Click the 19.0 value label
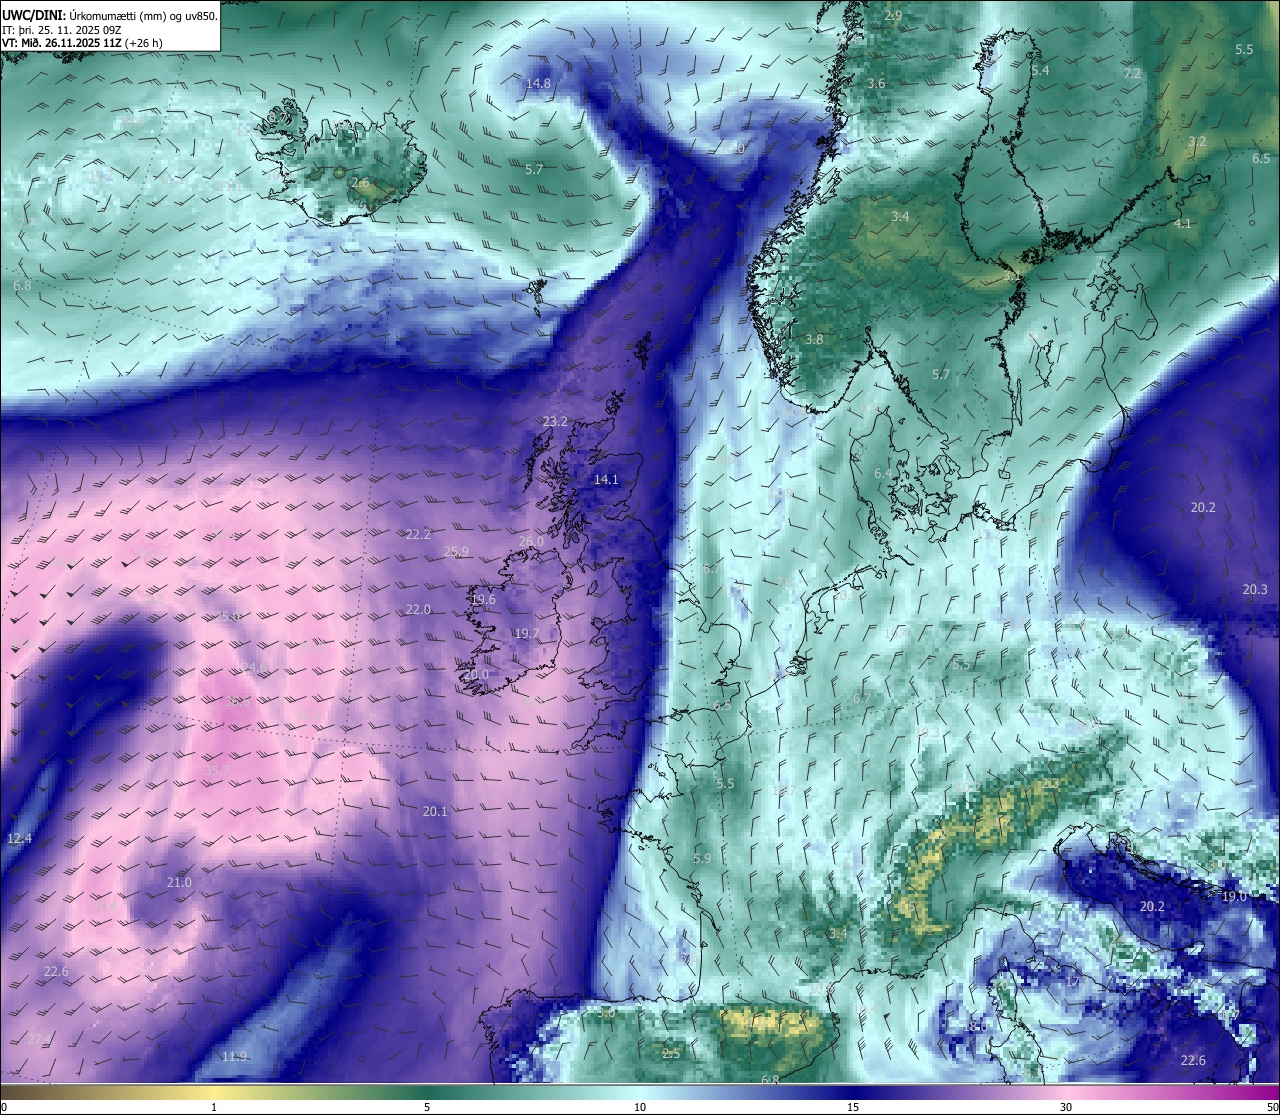This screenshot has height=1115, width=1280. click(x=1234, y=896)
